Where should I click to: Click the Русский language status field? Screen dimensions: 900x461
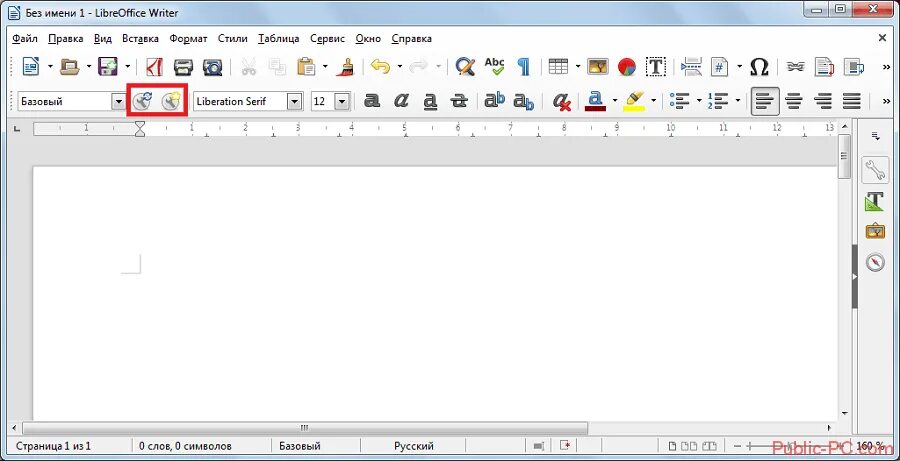(x=414, y=445)
